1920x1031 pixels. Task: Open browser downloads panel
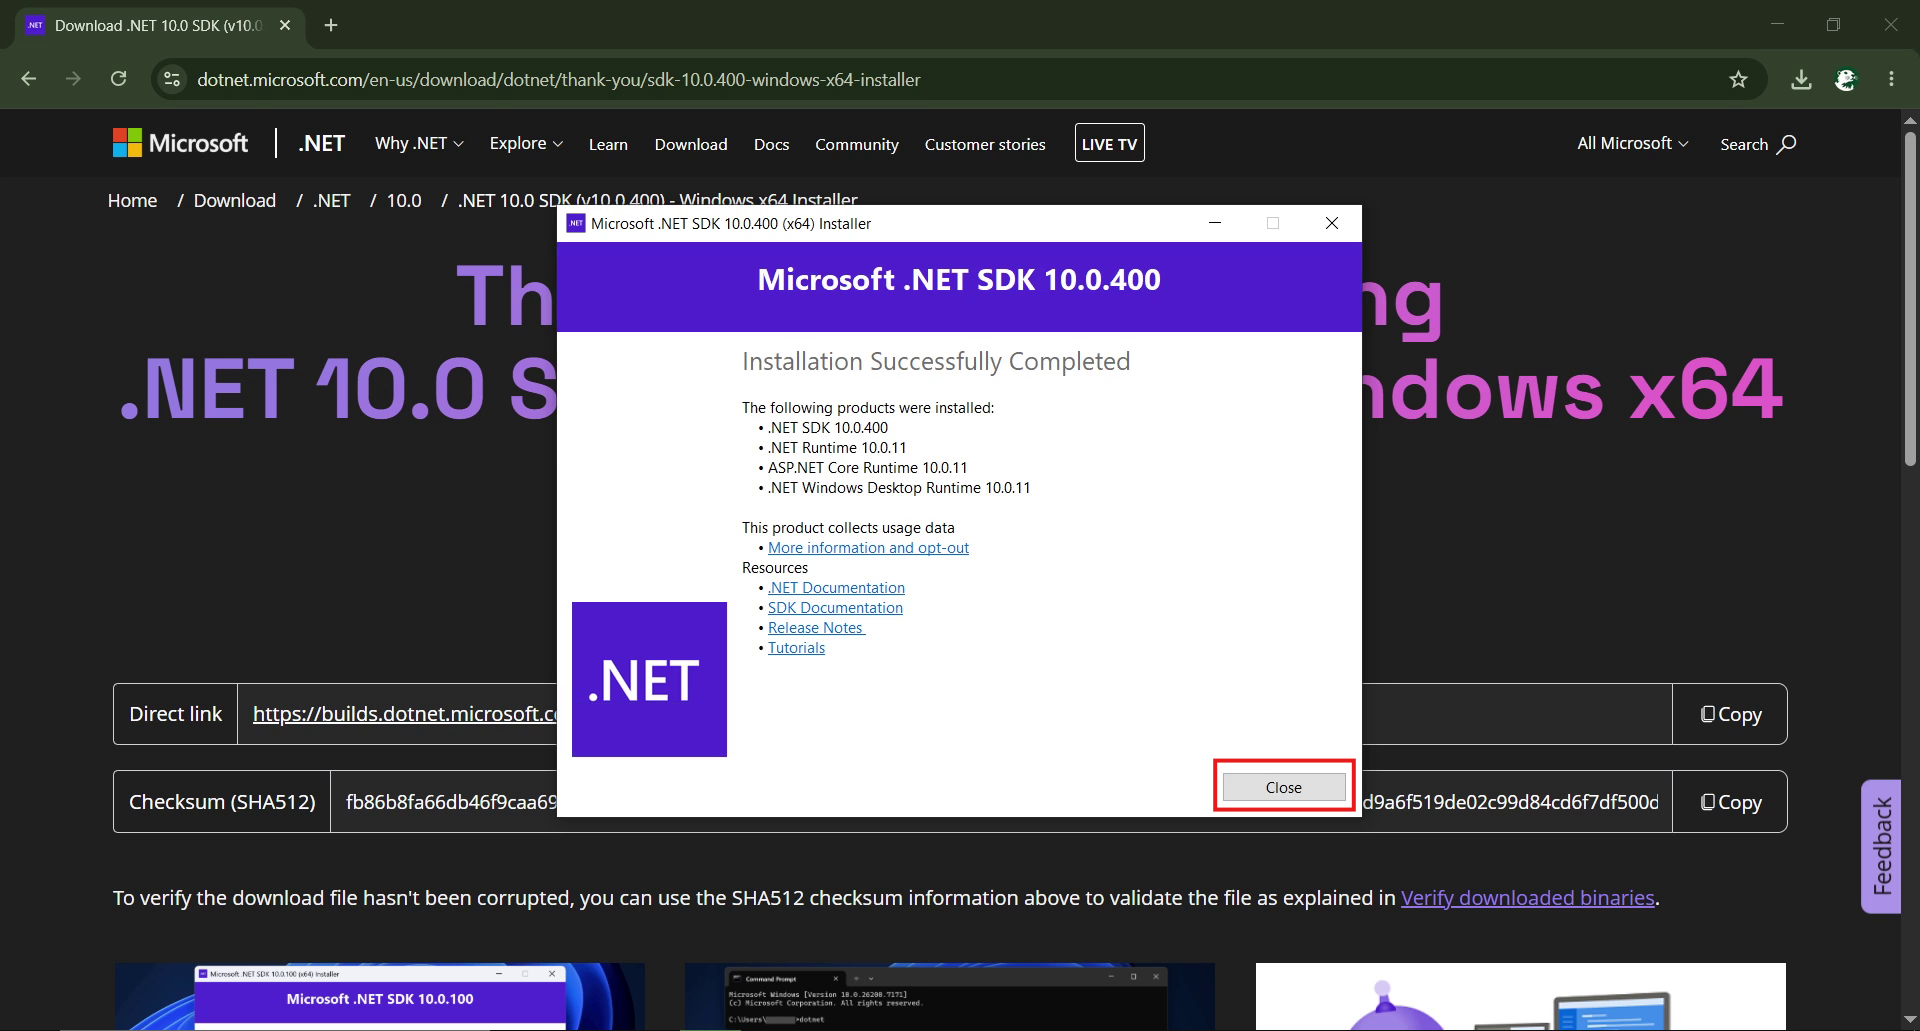(1801, 79)
